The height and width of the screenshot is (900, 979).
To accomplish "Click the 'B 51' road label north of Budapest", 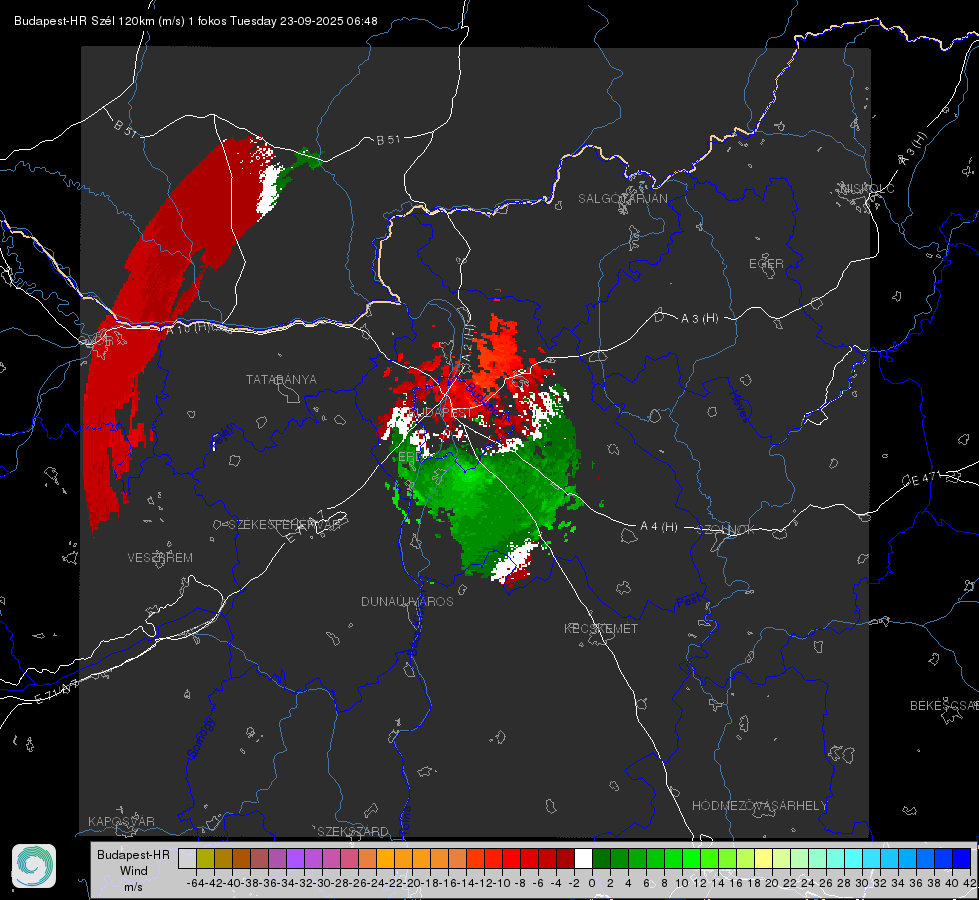I will pyautogui.click(x=388, y=140).
